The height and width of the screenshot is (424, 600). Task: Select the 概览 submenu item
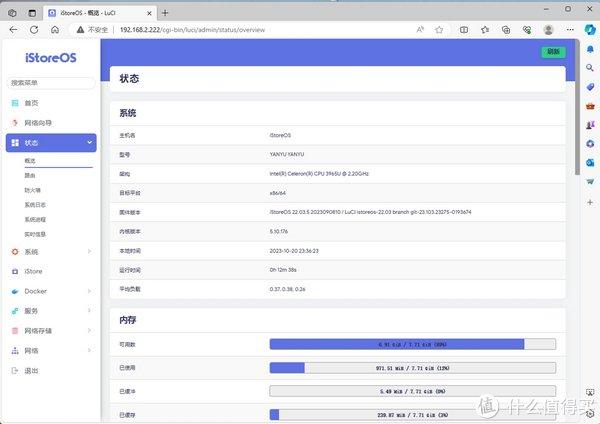click(x=30, y=161)
